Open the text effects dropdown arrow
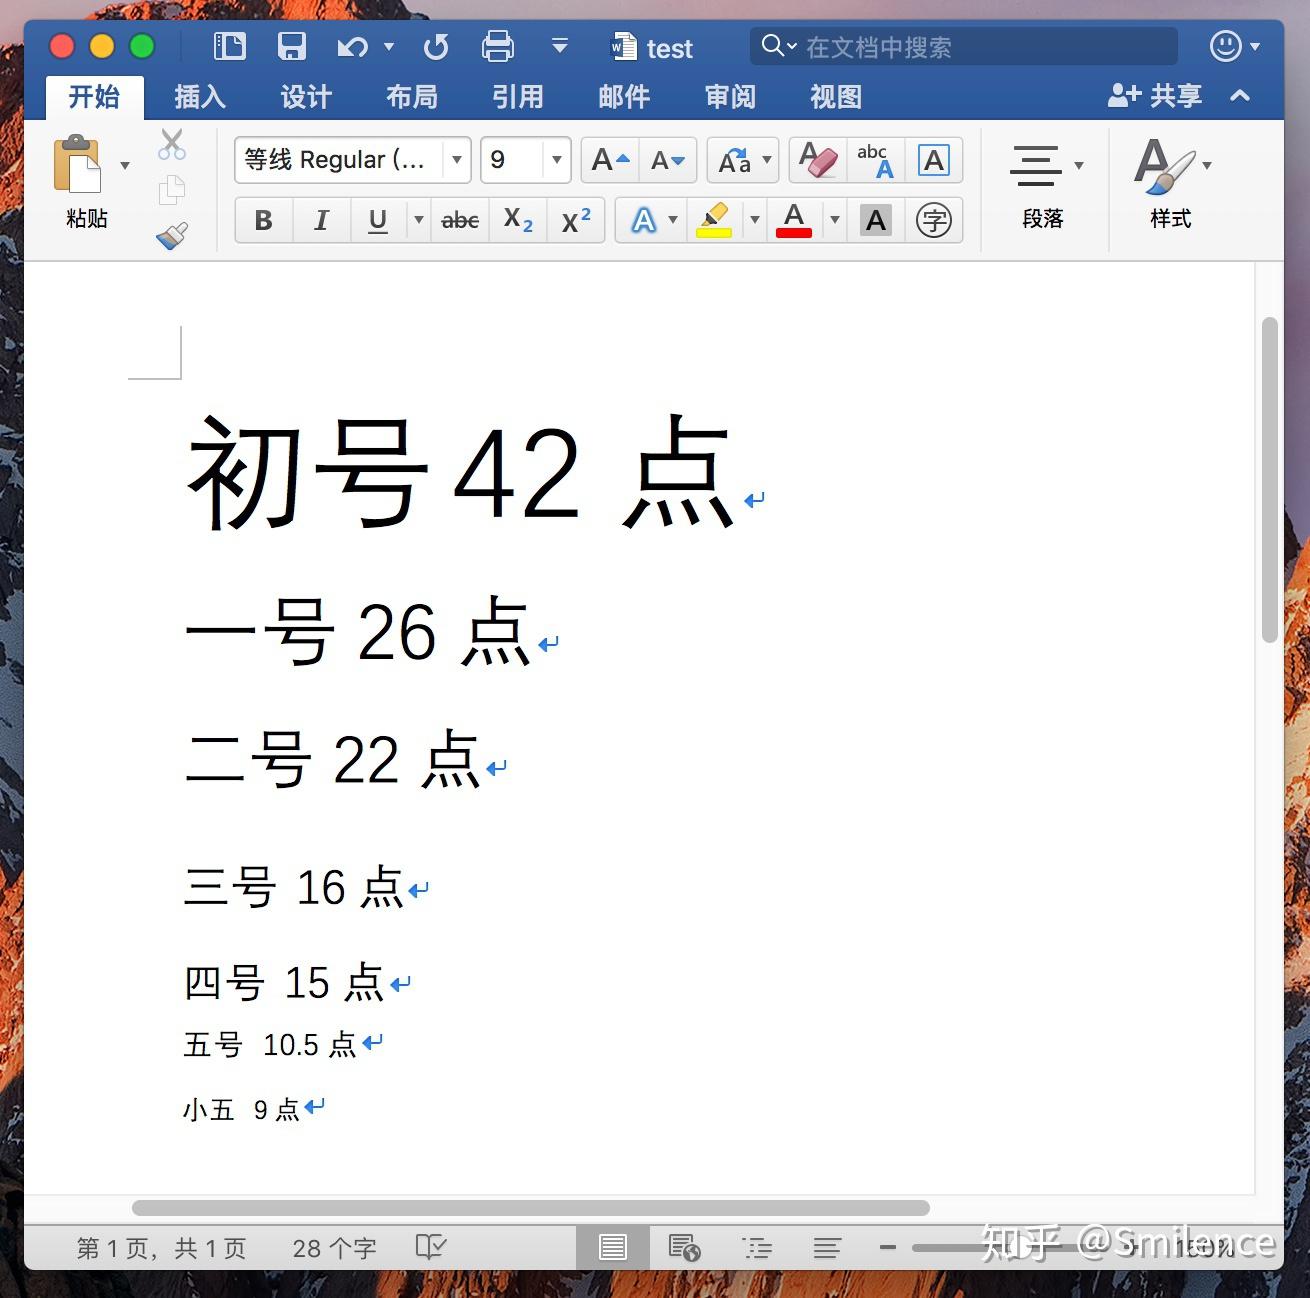 pos(673,220)
